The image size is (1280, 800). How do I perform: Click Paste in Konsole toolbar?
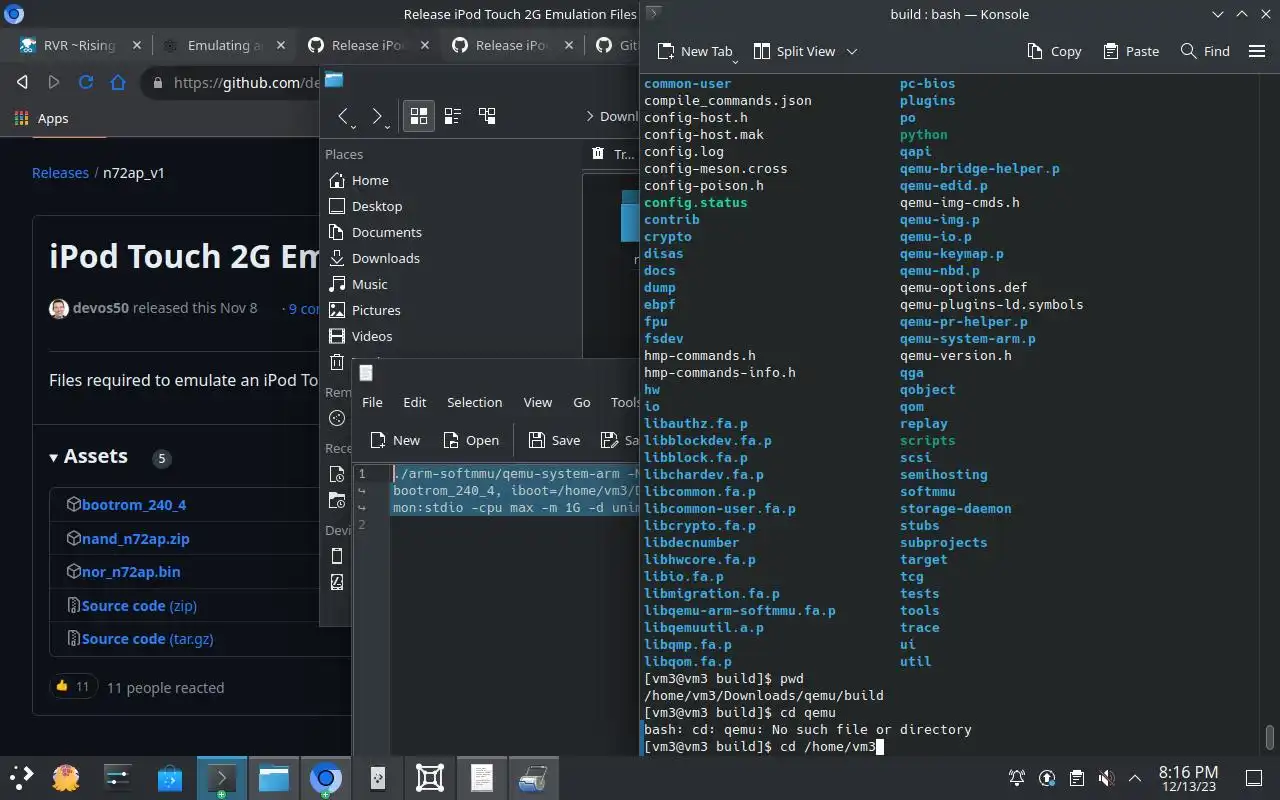(x=1131, y=51)
